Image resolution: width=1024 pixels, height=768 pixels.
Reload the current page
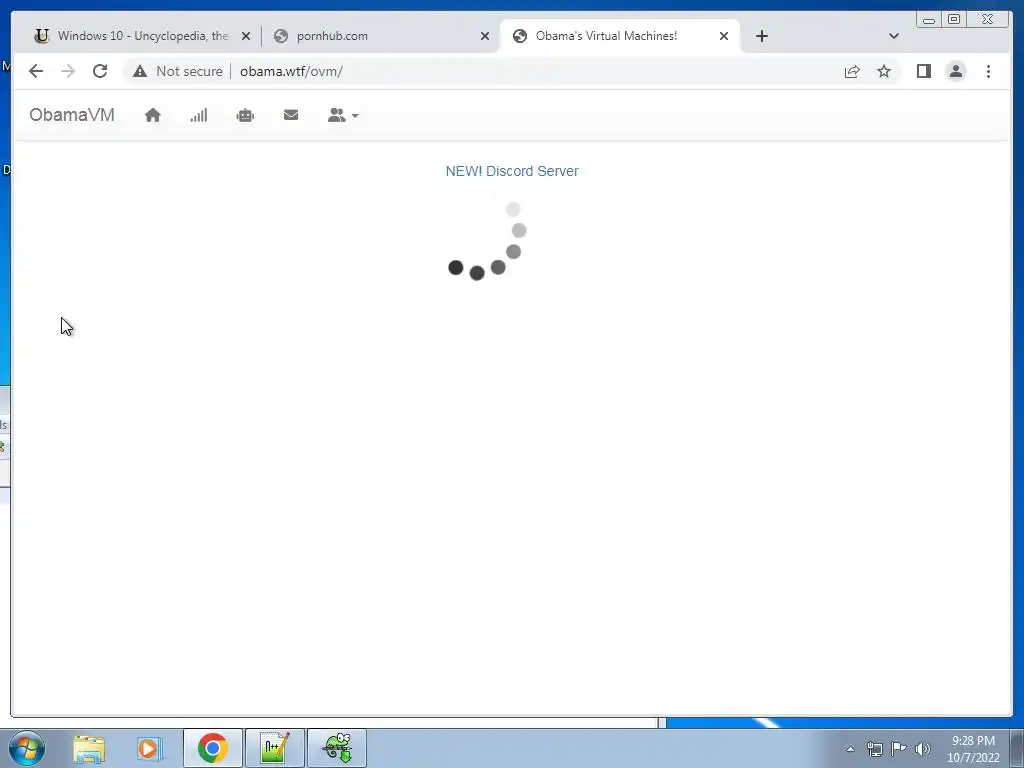click(100, 71)
